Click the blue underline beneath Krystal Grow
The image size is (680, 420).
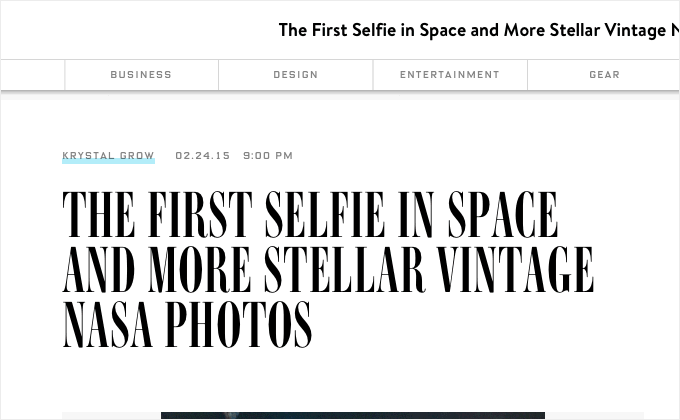coord(108,163)
